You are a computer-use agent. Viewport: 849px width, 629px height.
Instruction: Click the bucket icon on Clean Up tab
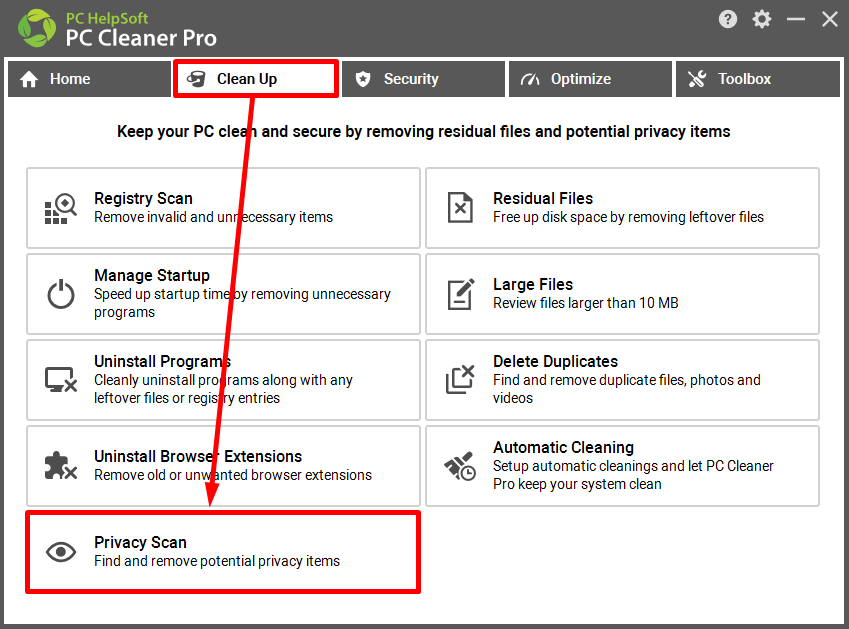coord(196,79)
